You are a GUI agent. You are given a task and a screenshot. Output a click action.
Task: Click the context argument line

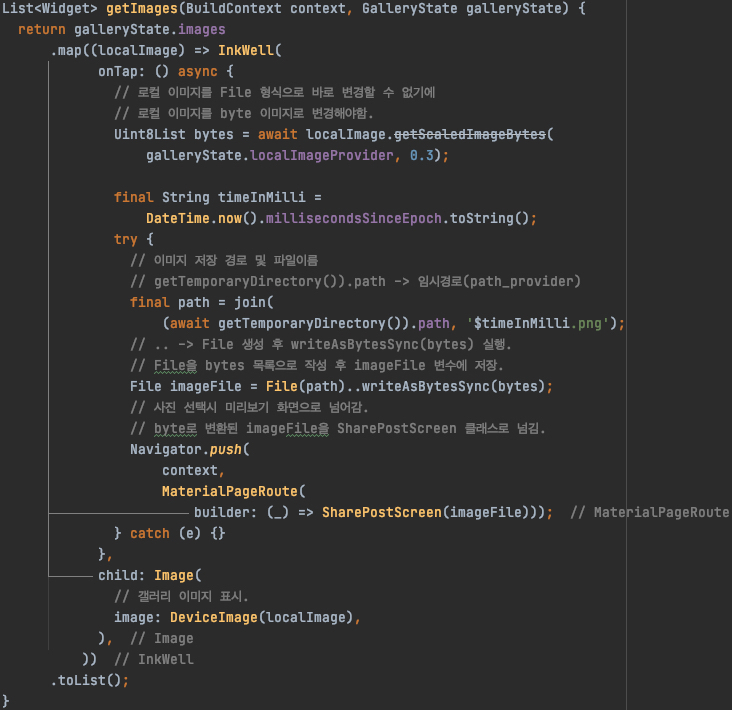[193, 471]
